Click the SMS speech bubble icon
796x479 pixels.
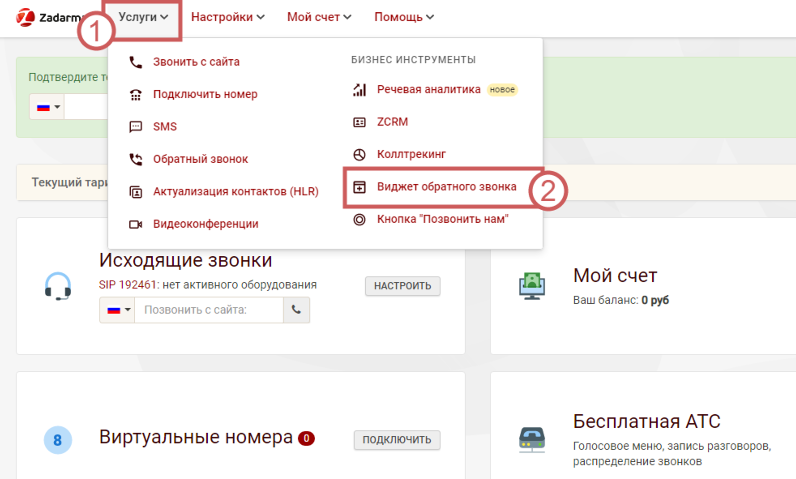click(136, 127)
